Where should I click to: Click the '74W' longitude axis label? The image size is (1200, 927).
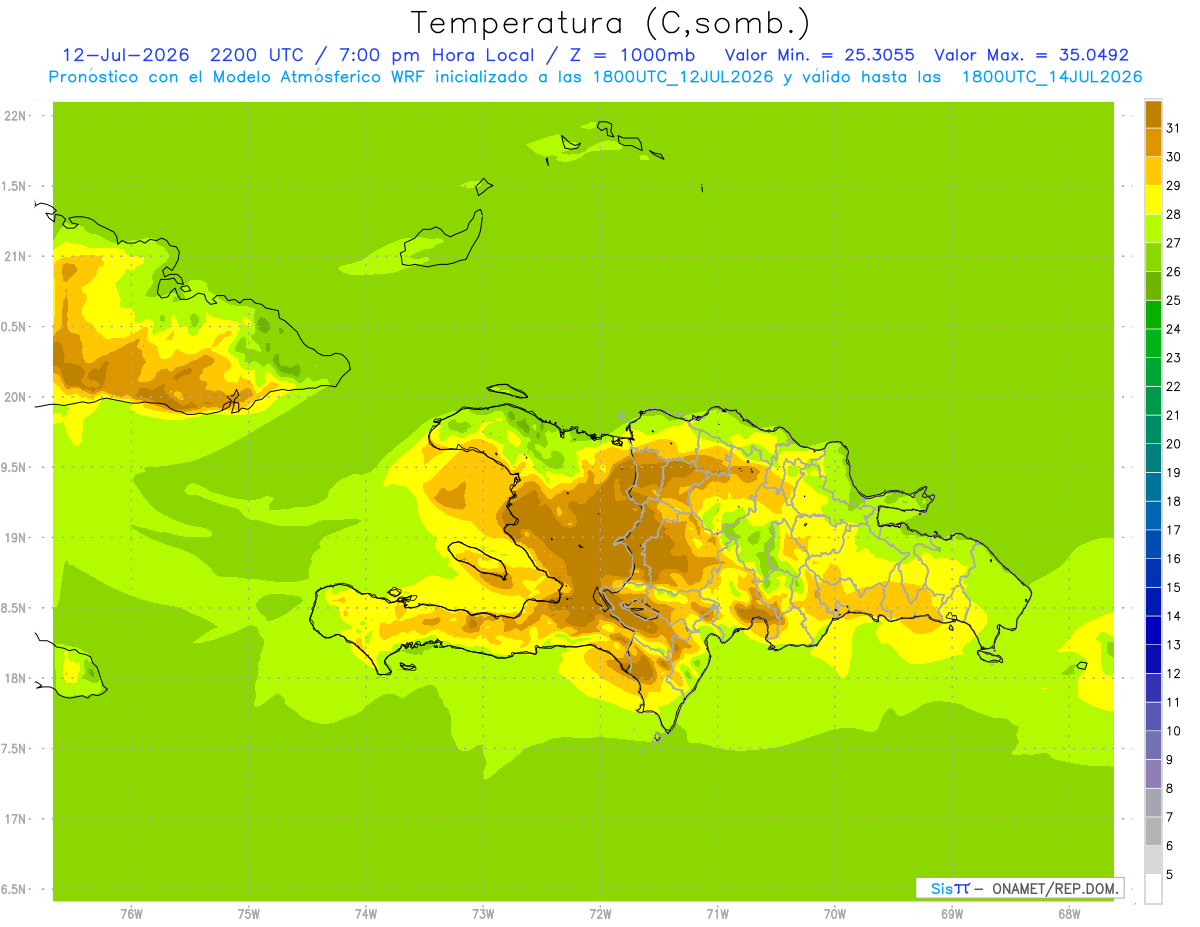click(x=366, y=913)
